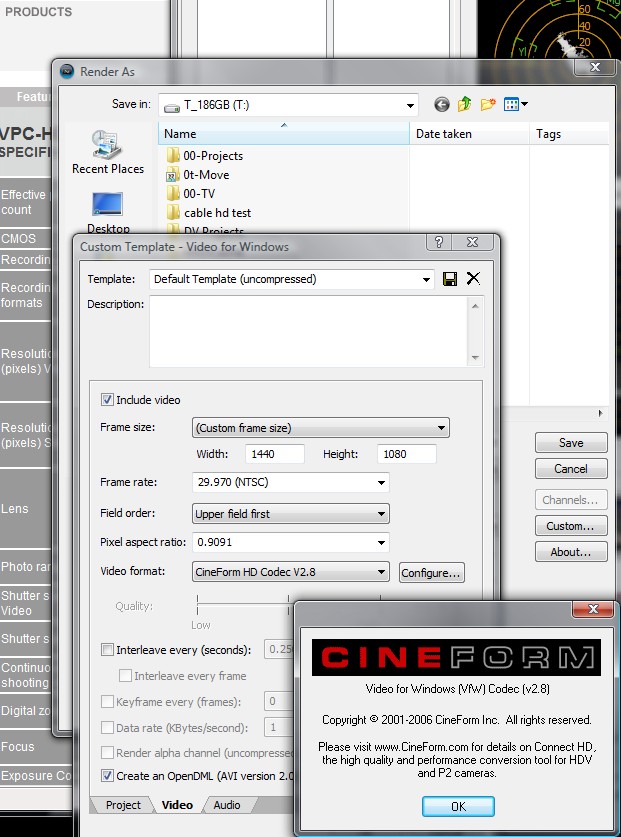Close the Custom Template dialog

473,242
